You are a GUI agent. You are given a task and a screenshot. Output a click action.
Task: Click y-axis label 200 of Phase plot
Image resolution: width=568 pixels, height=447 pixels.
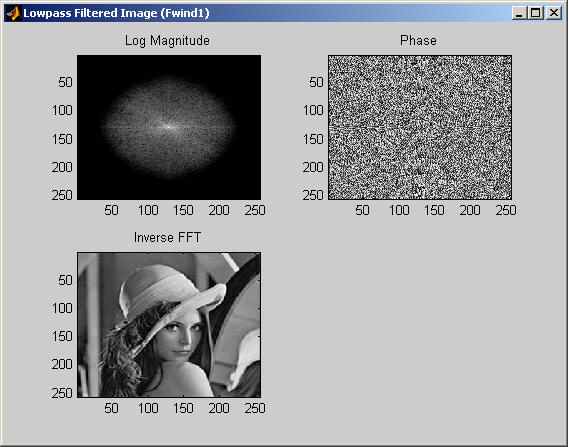(313, 167)
